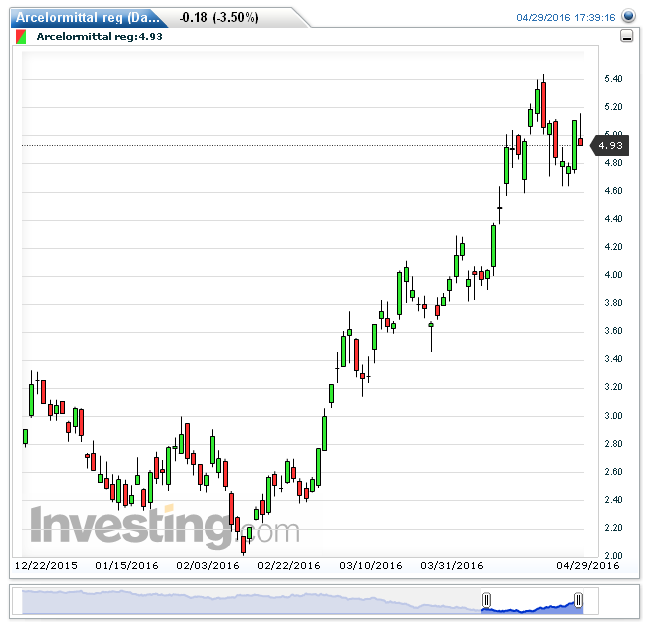Click the 4.80 price axis label
The image size is (650, 627).
pyautogui.click(x=613, y=162)
